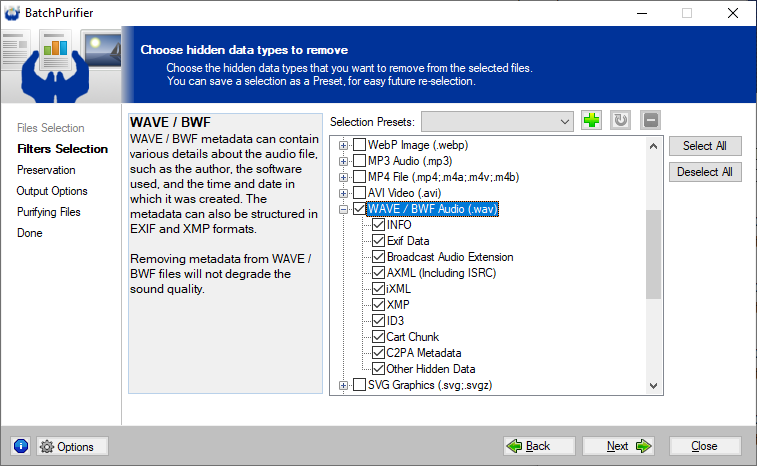Click the refresh preset icon
The image size is (757, 466).
click(620, 120)
